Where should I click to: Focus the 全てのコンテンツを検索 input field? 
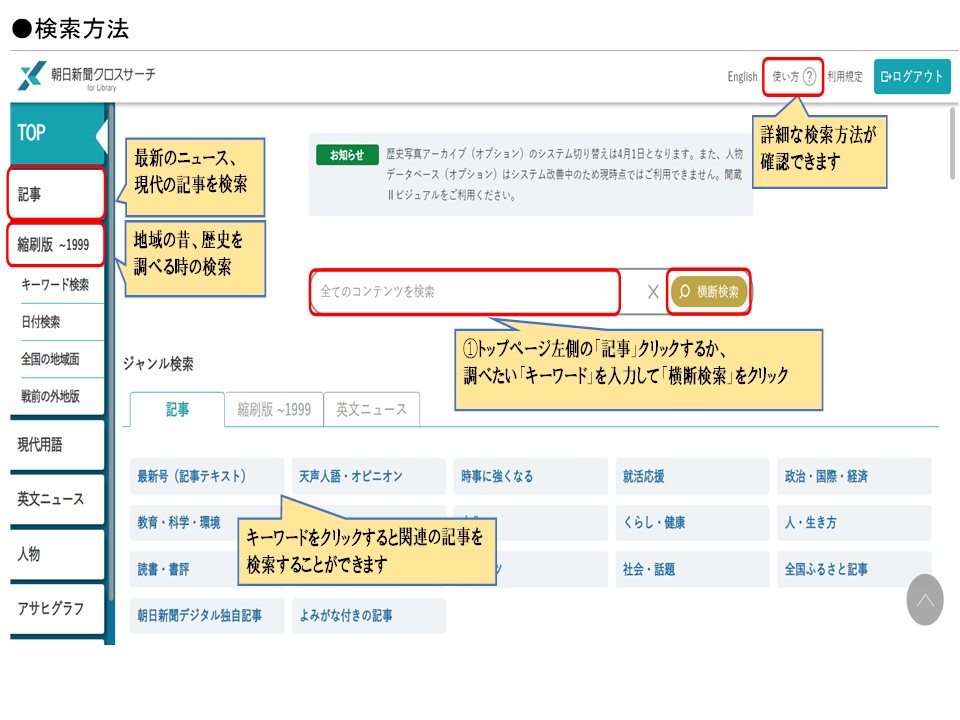pos(465,292)
